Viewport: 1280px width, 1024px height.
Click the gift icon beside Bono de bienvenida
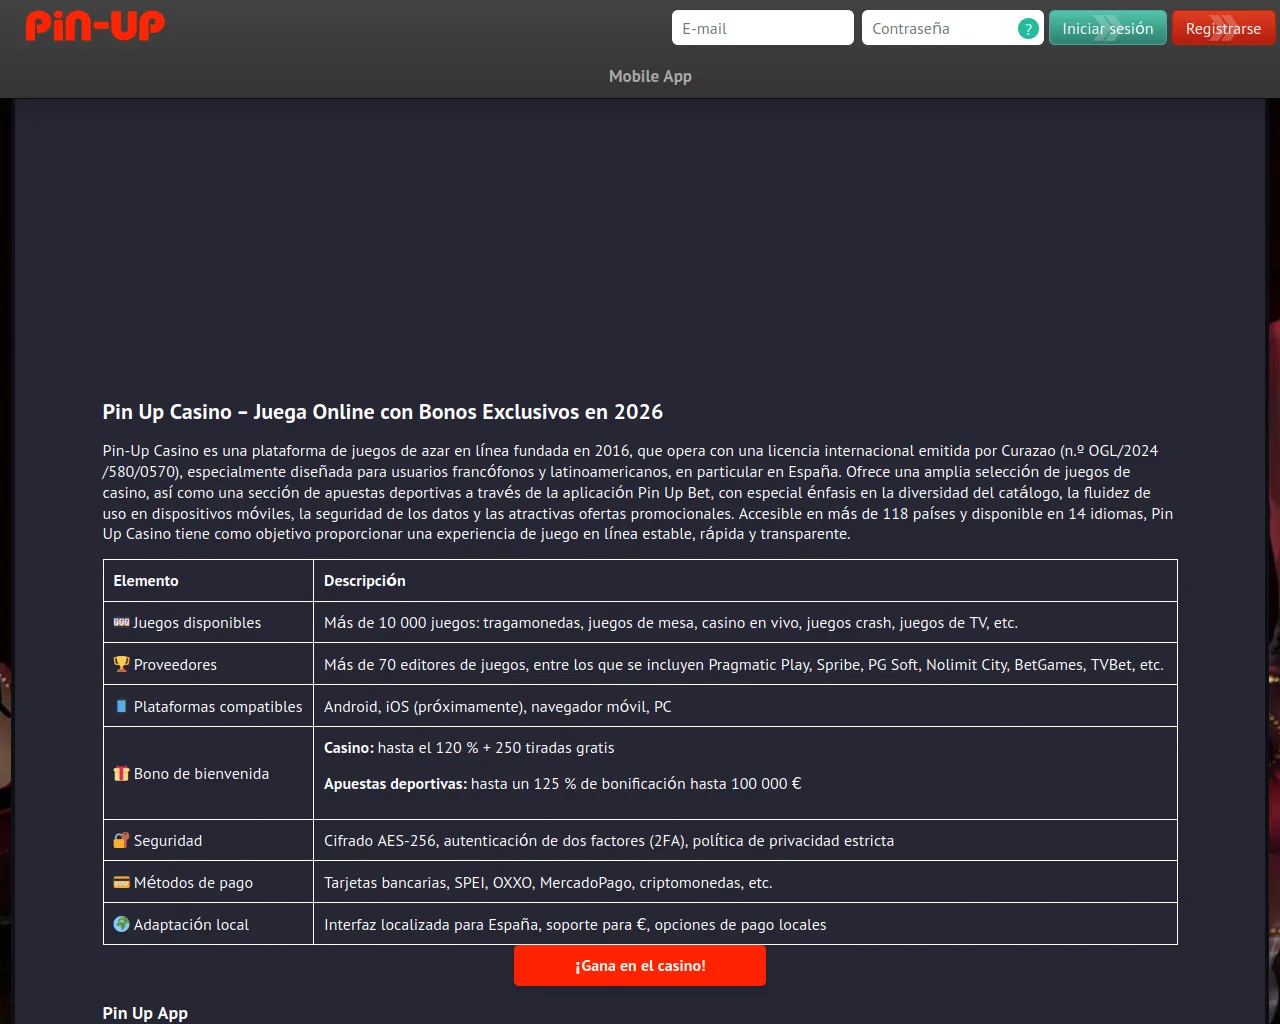pyautogui.click(x=121, y=773)
